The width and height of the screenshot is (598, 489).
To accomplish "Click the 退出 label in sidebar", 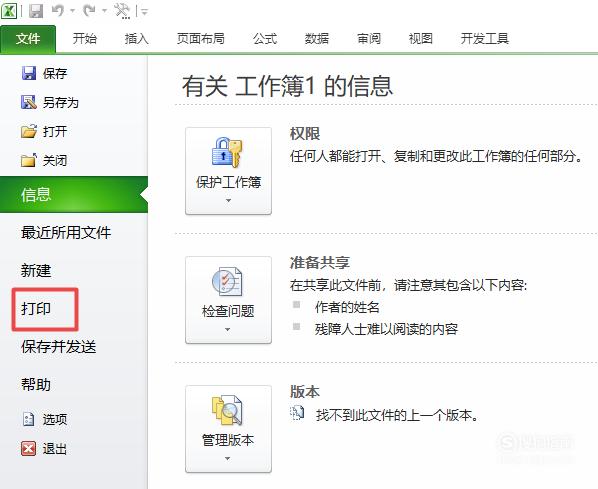I will [55, 449].
